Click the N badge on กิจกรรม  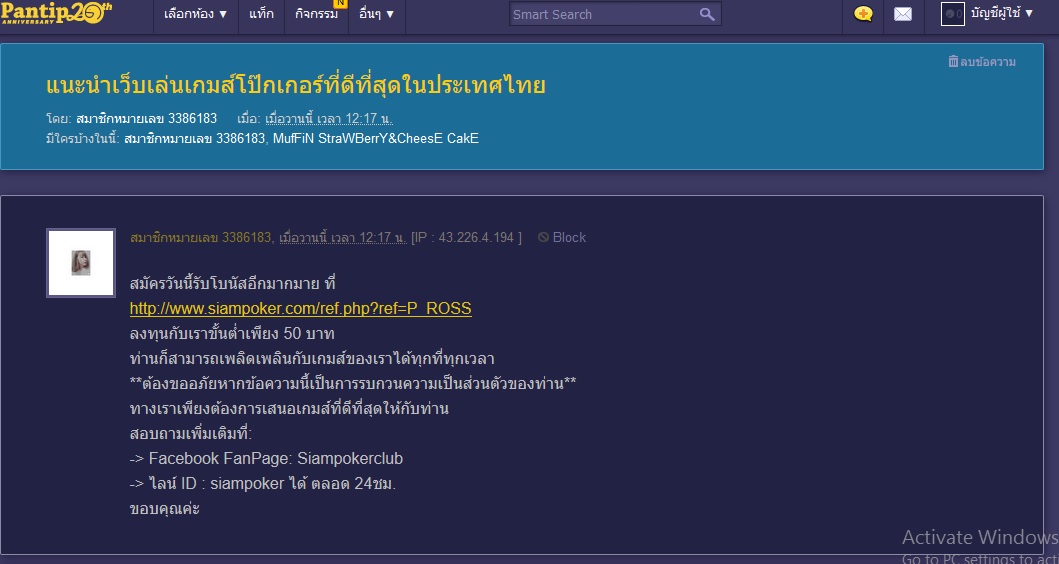pyautogui.click(x=340, y=3)
